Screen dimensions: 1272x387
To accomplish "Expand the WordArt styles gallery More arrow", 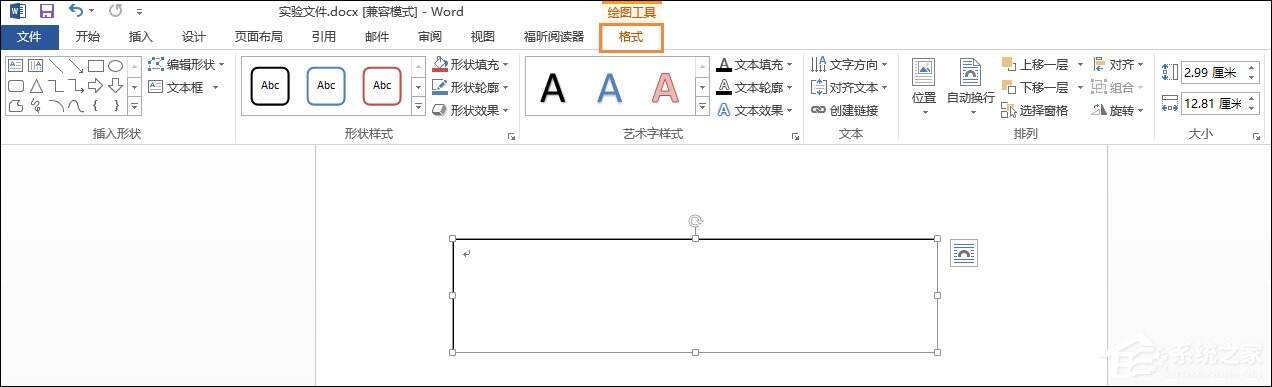I will 703,106.
